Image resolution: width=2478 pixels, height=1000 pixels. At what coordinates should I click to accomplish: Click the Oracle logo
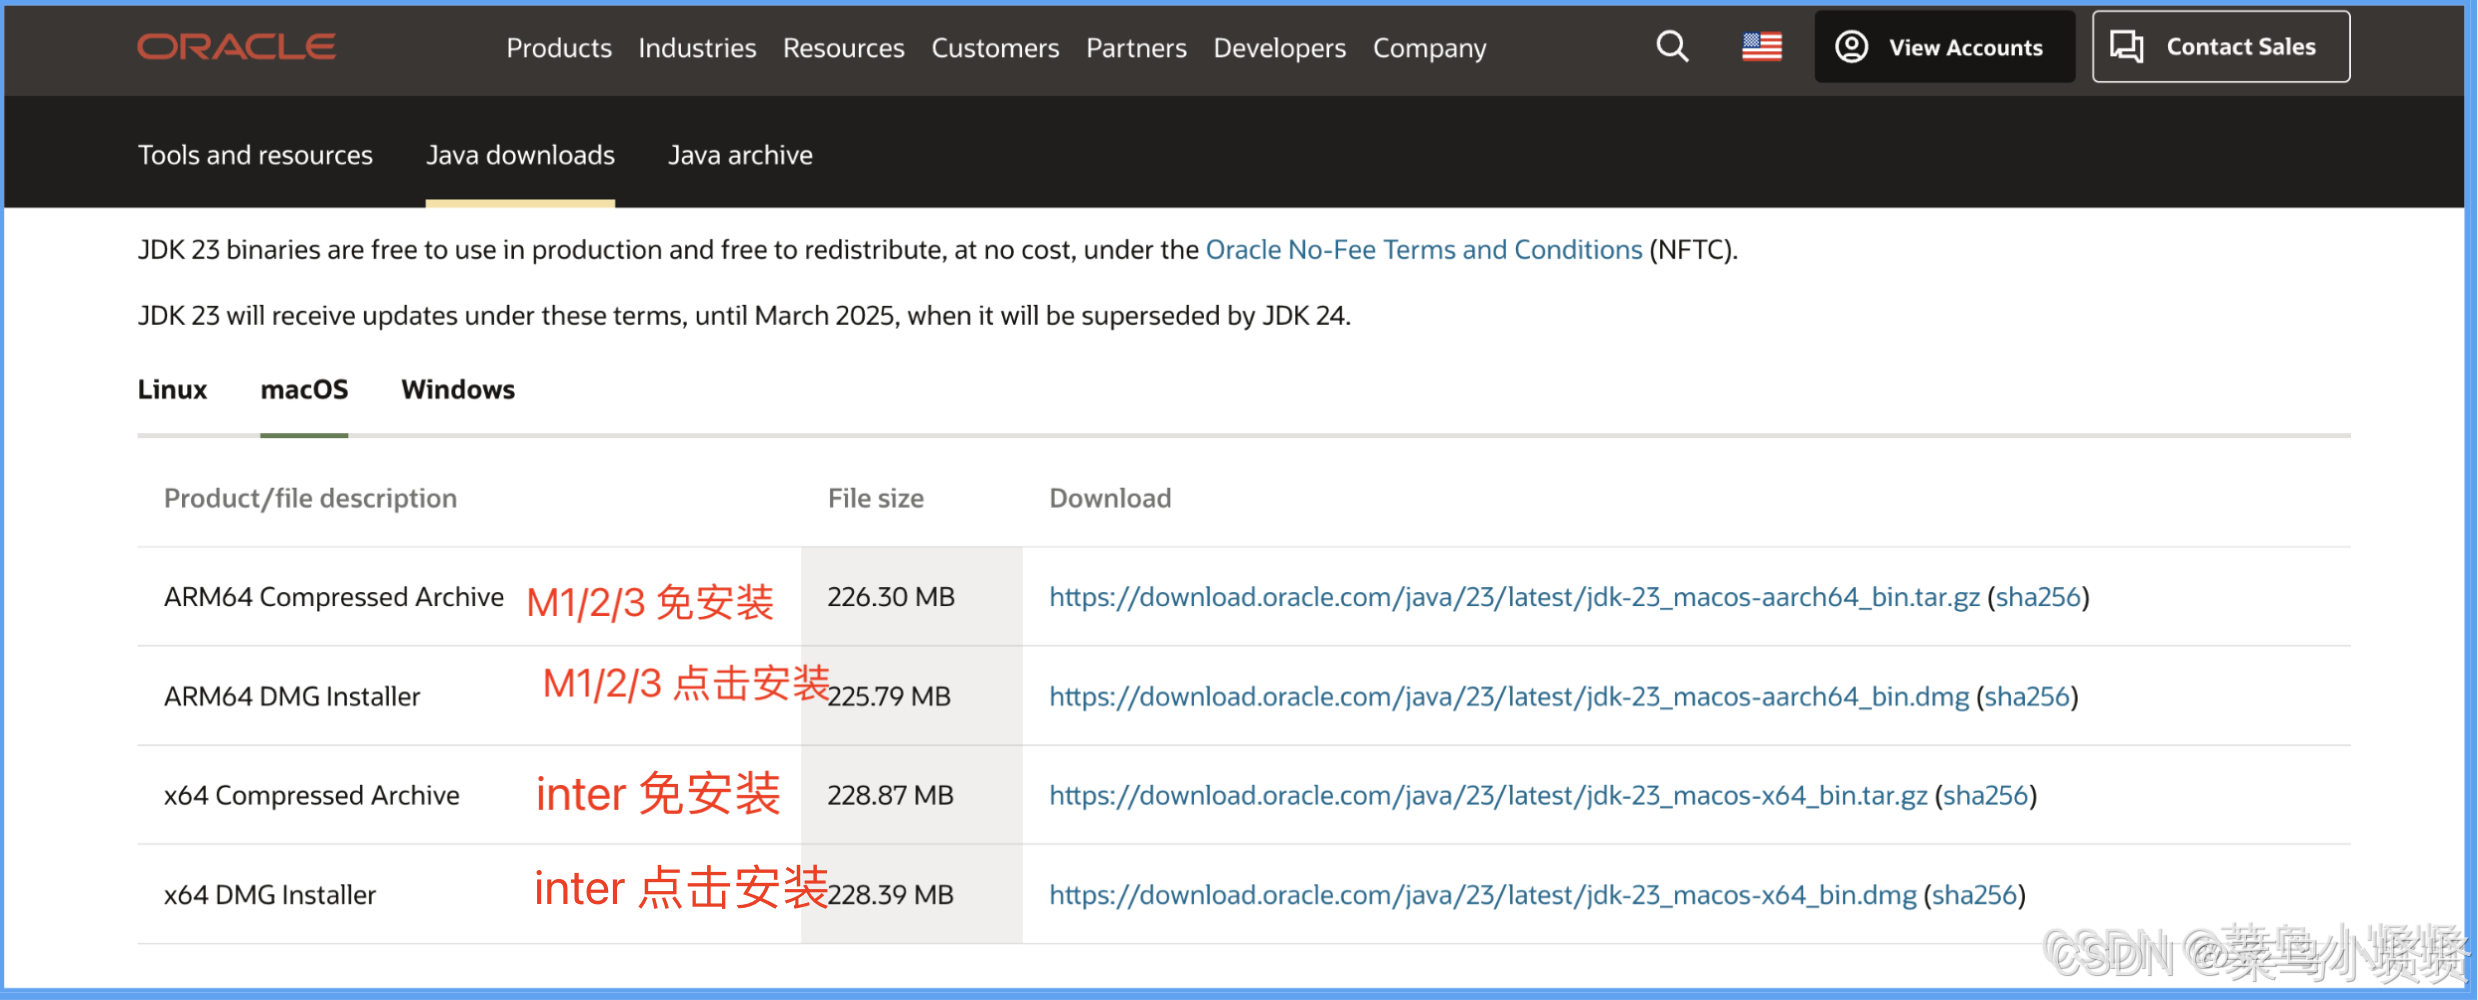click(237, 47)
